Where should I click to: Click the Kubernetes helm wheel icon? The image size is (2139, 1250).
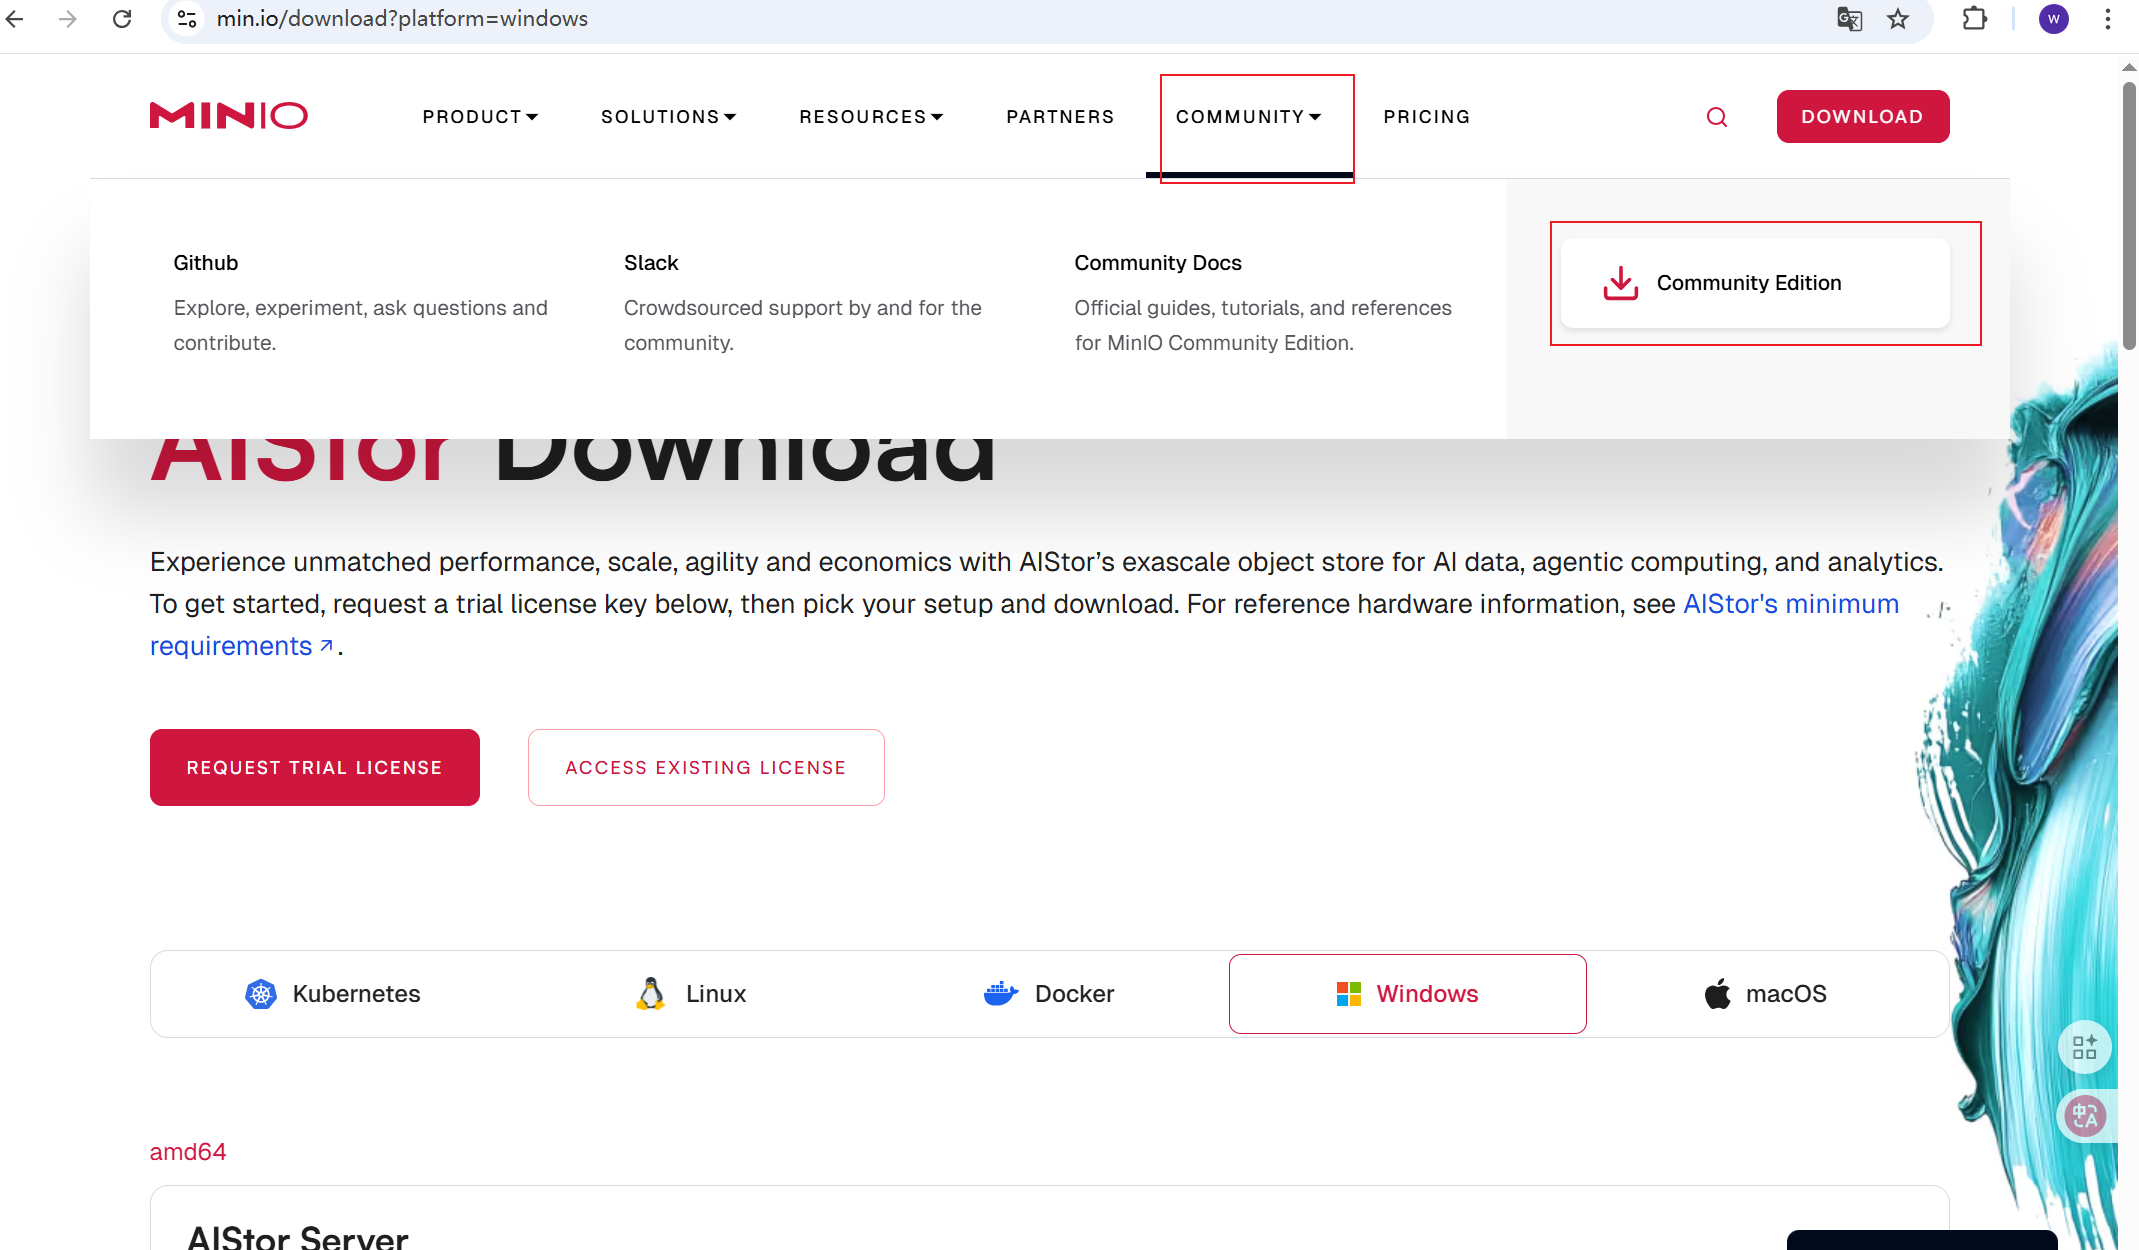261,994
